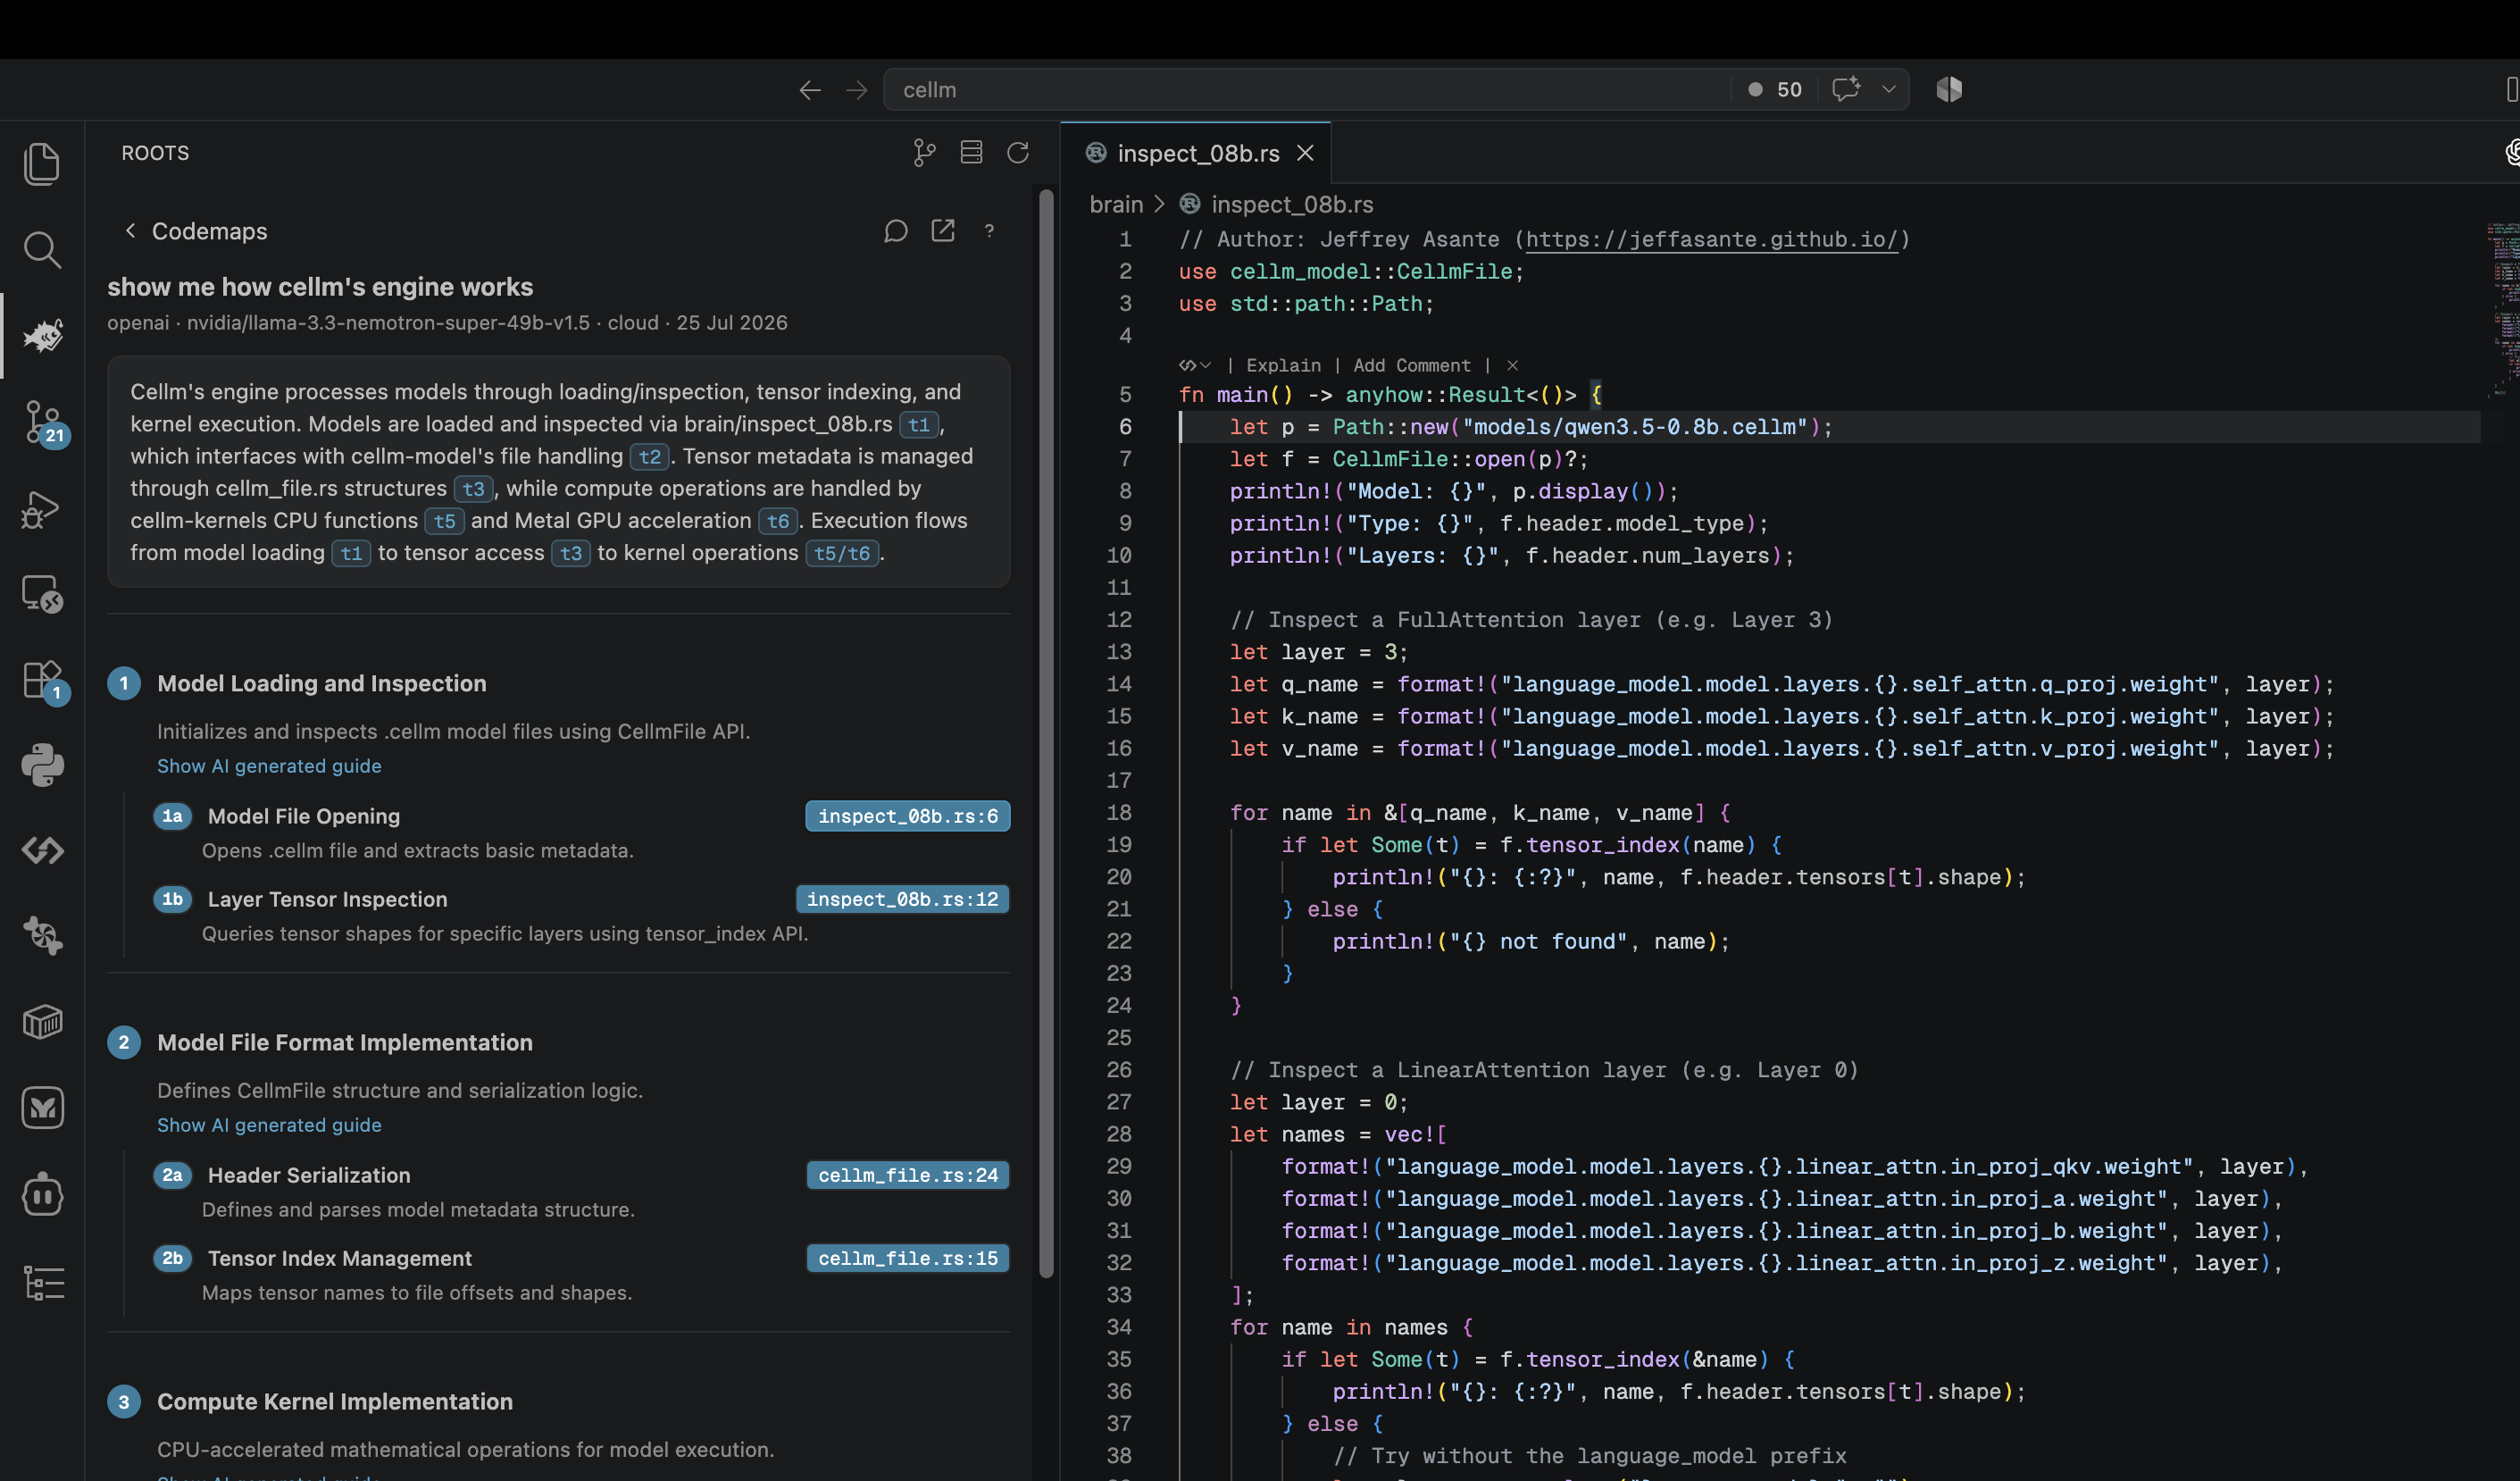Click the t2 tag in summary text
This screenshot has height=1481, width=2520.
650,456
